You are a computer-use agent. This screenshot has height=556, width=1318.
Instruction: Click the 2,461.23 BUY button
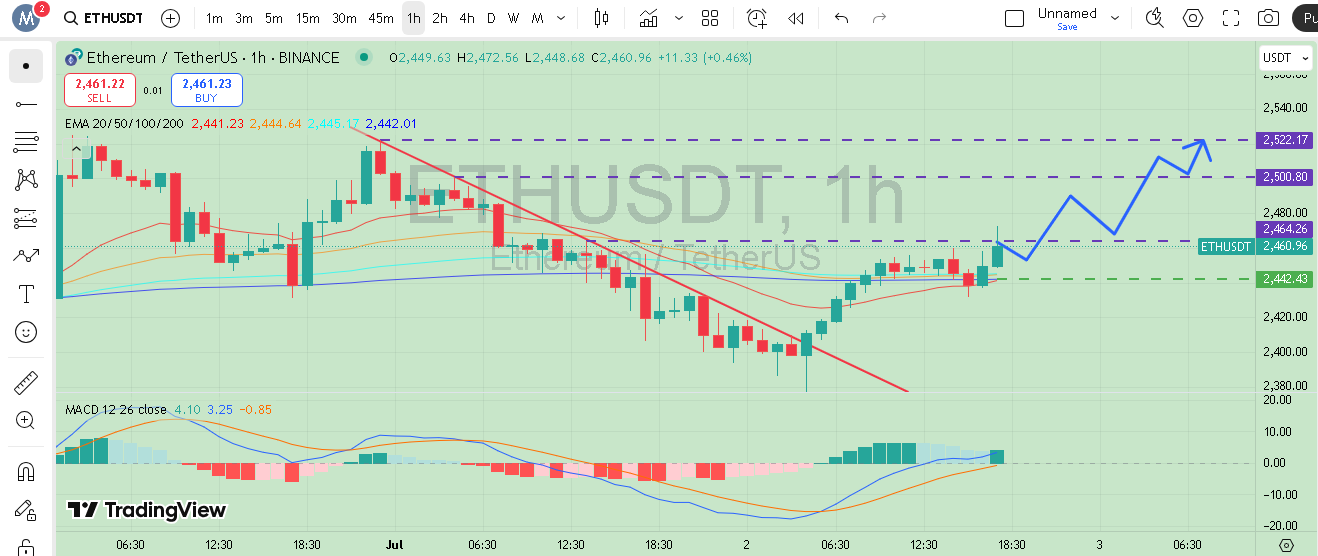click(x=206, y=90)
